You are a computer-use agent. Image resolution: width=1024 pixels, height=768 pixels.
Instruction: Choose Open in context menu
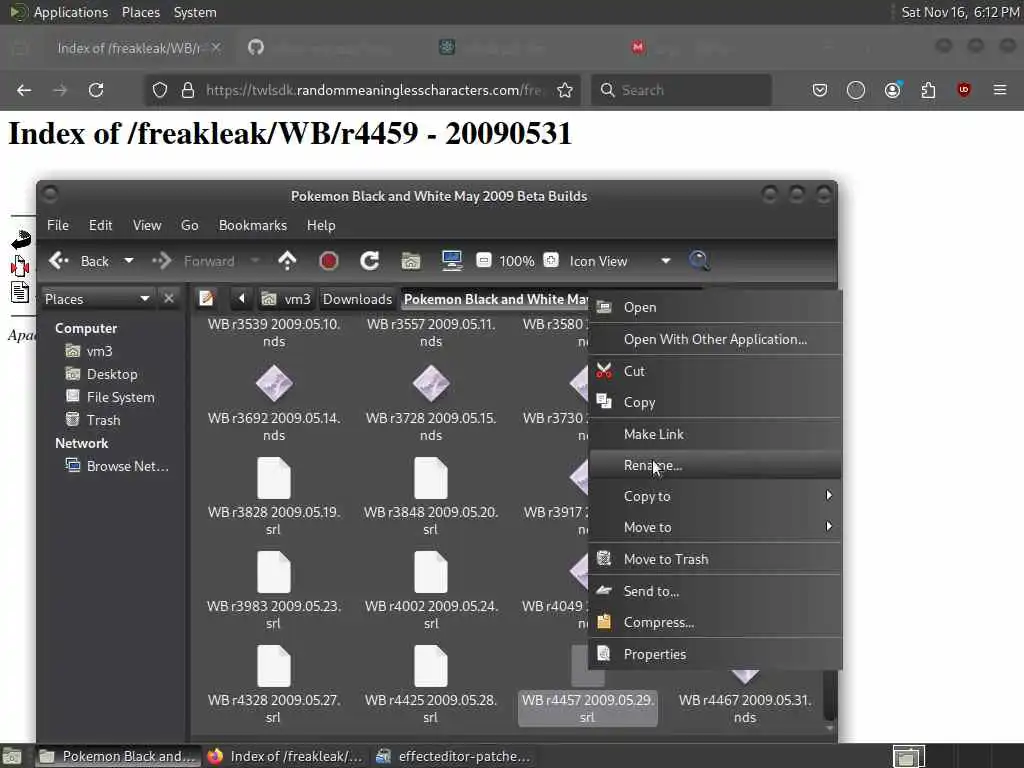pos(715,307)
